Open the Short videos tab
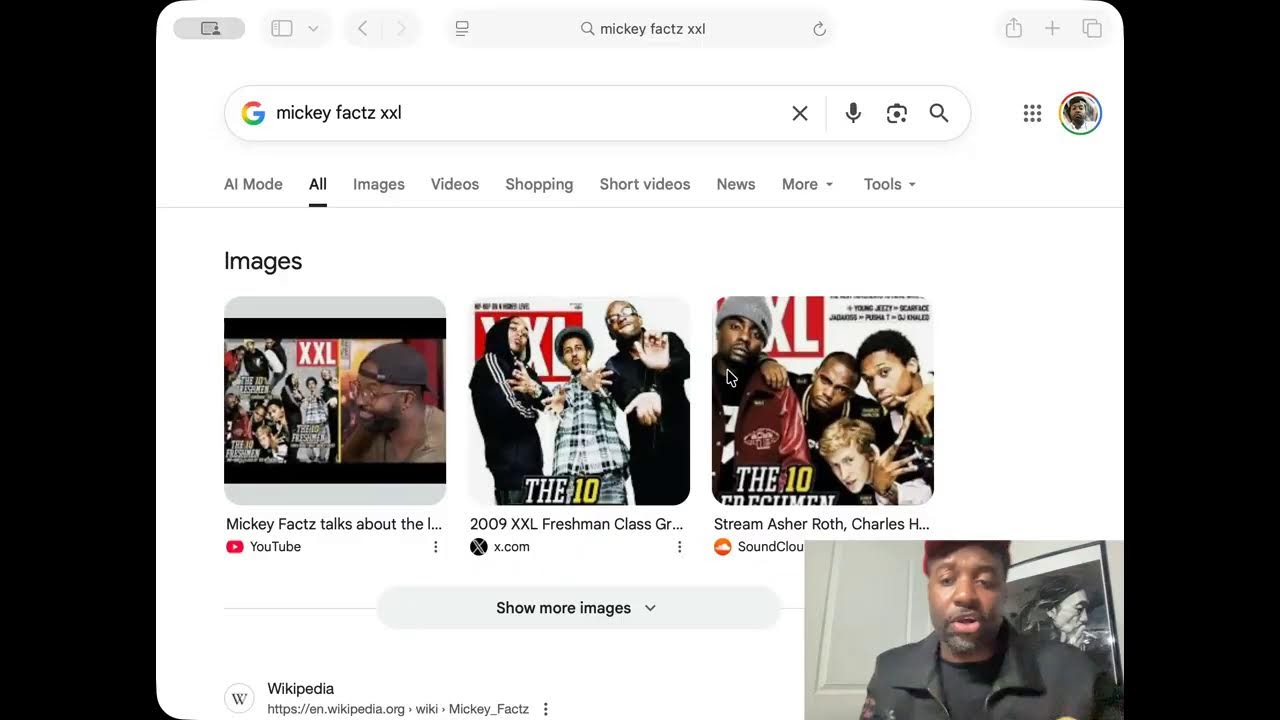This screenshot has width=1280, height=720. pos(645,184)
